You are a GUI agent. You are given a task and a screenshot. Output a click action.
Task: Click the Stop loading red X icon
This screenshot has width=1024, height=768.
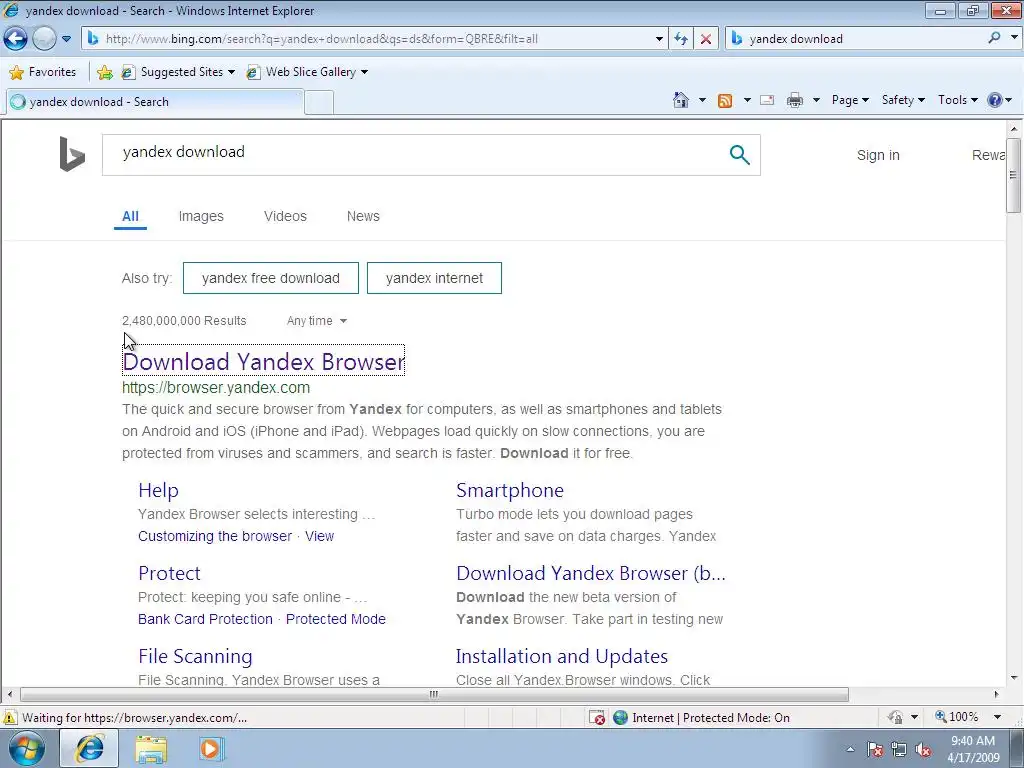(706, 39)
